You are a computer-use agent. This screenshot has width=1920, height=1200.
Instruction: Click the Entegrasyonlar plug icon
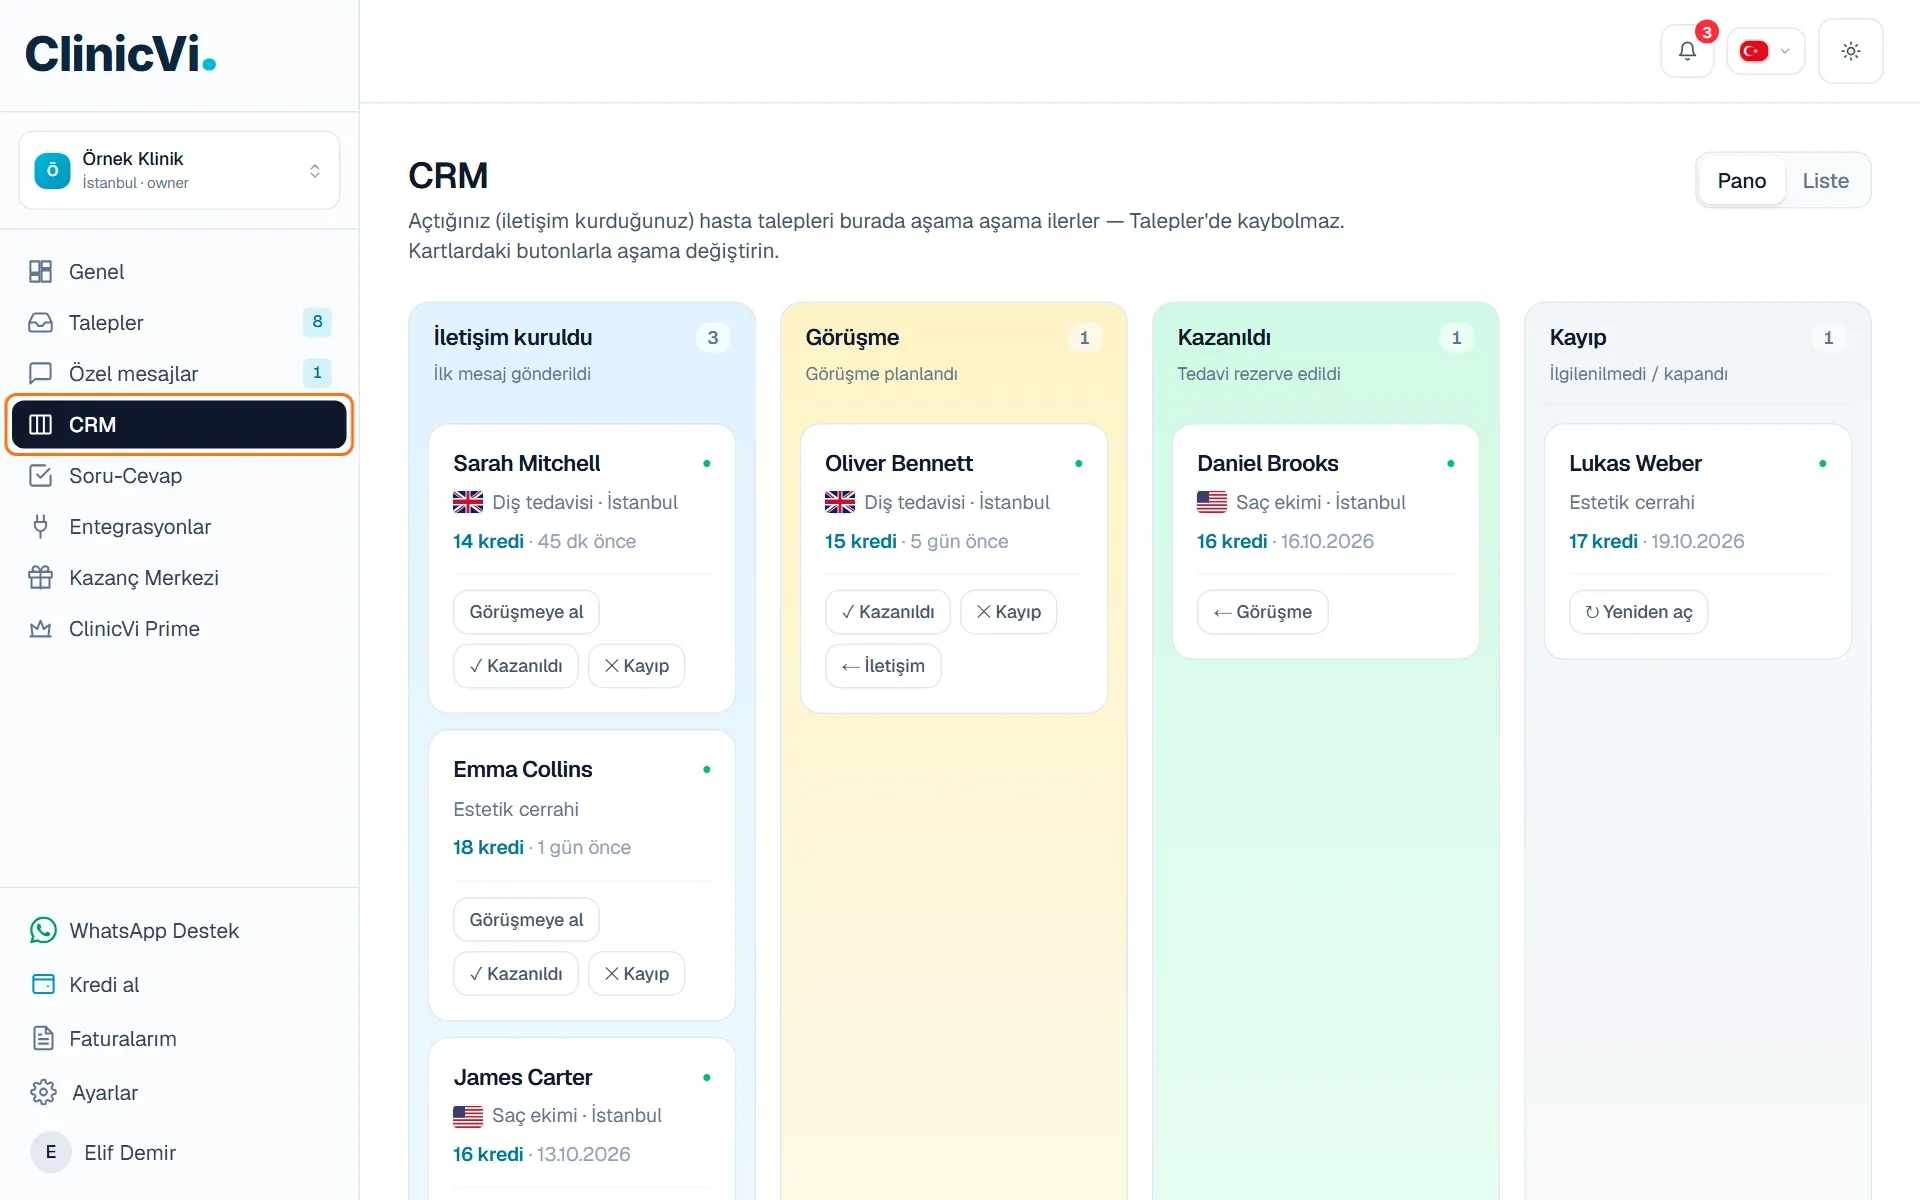coord(41,527)
